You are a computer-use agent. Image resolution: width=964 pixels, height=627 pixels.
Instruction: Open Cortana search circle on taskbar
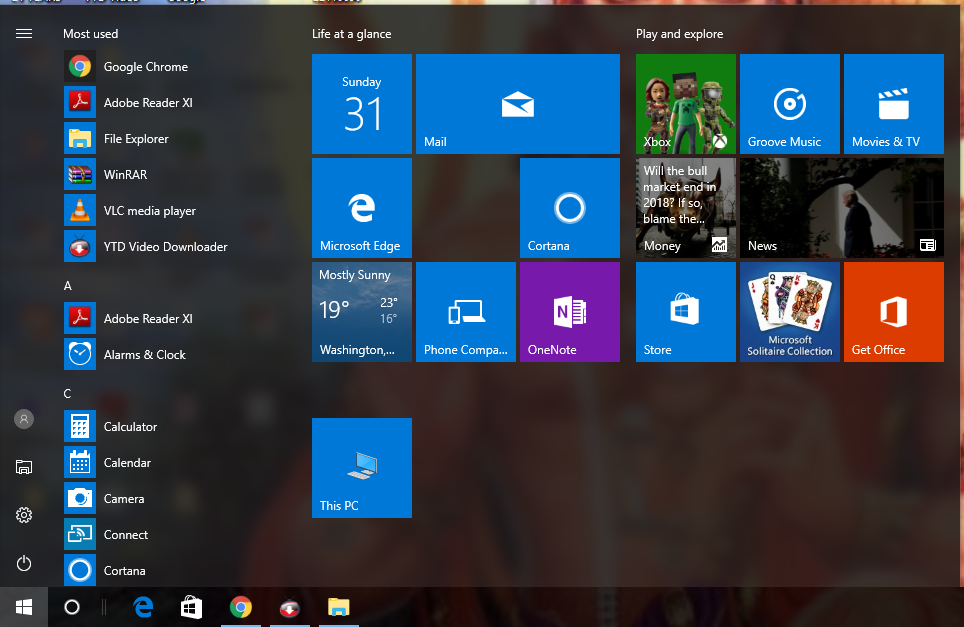[72, 607]
